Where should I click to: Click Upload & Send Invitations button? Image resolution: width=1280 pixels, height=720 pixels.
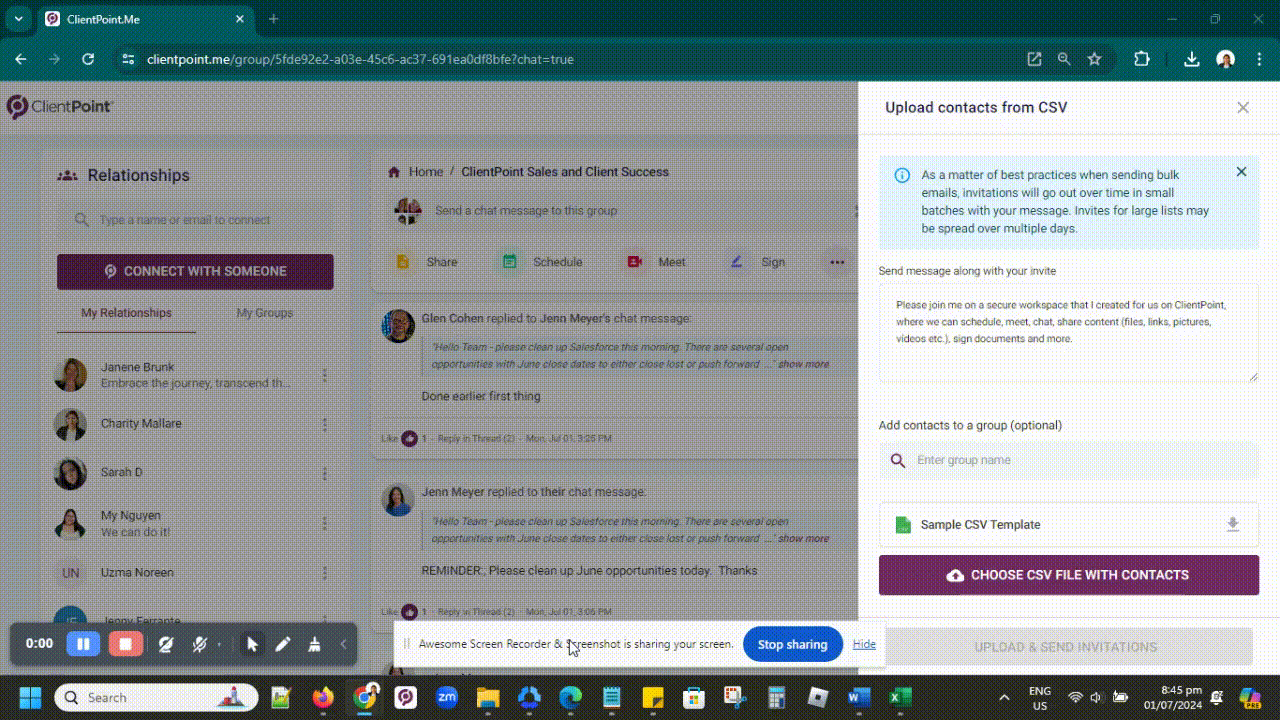(x=1066, y=647)
